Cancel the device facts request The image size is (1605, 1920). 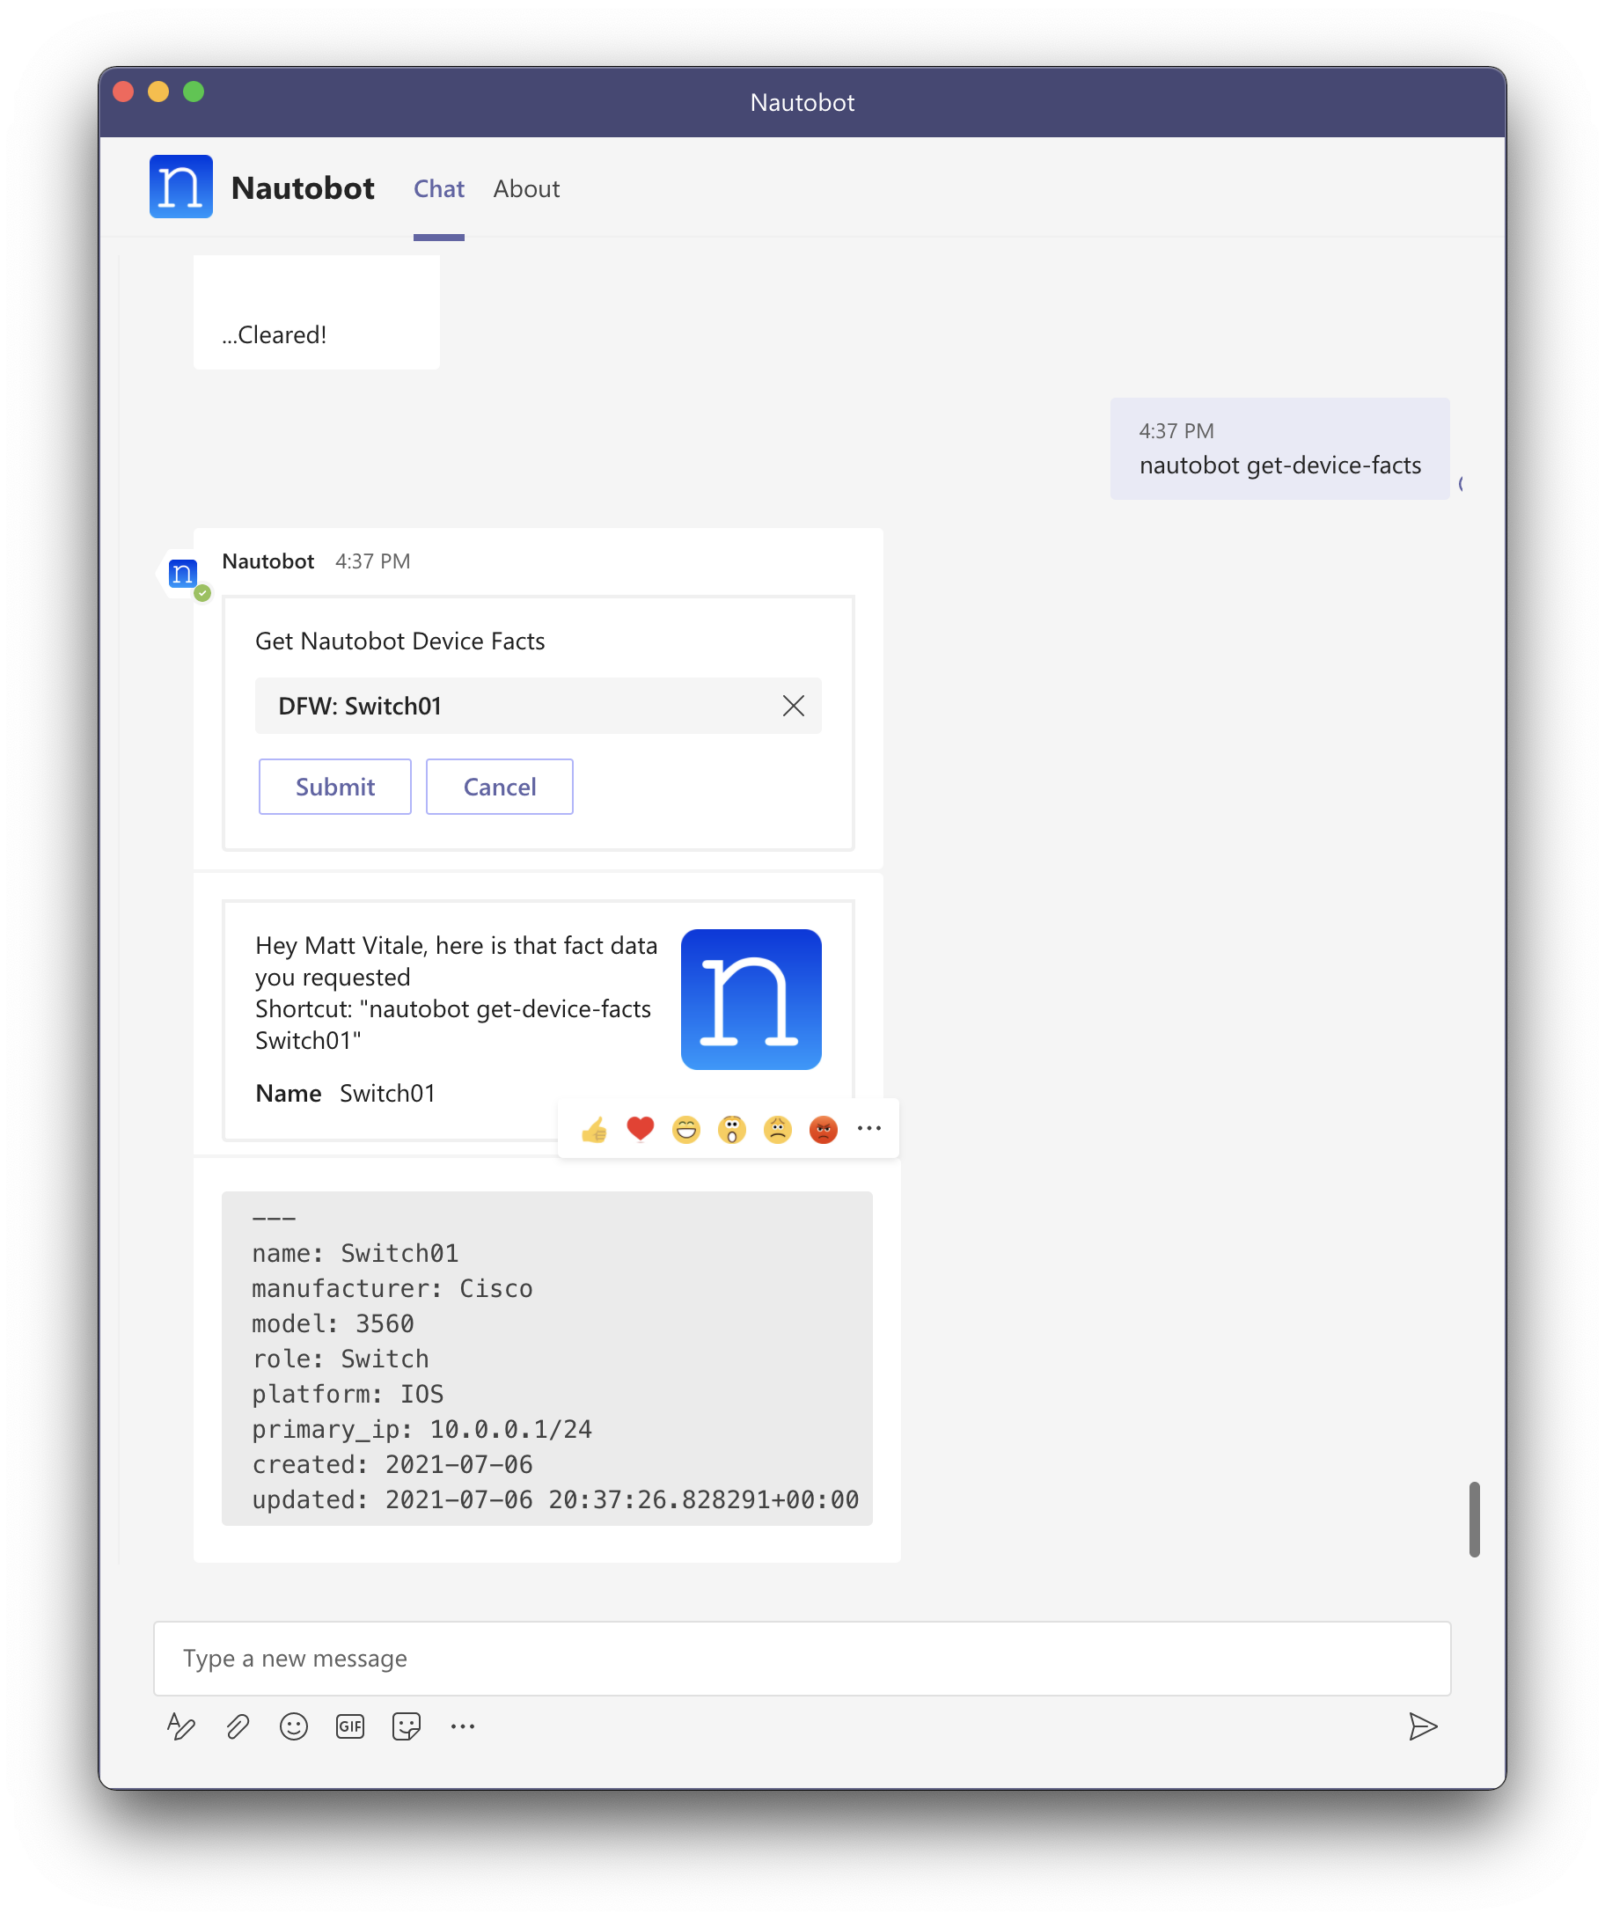500,787
